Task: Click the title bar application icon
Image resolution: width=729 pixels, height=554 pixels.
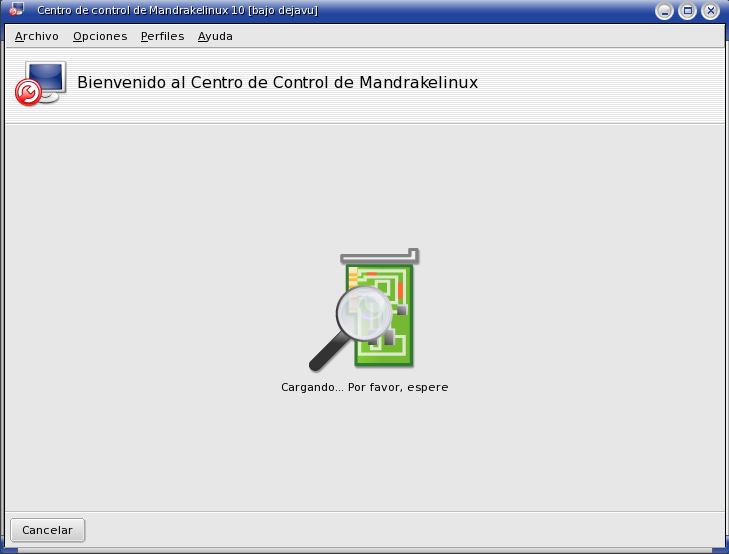Action: (16, 9)
